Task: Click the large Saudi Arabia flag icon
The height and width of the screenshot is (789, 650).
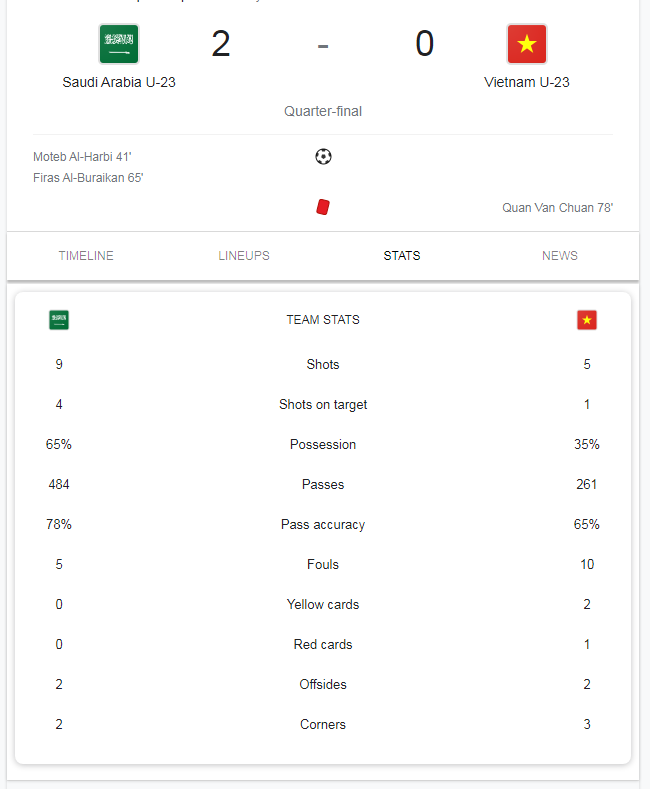Action: point(119,44)
